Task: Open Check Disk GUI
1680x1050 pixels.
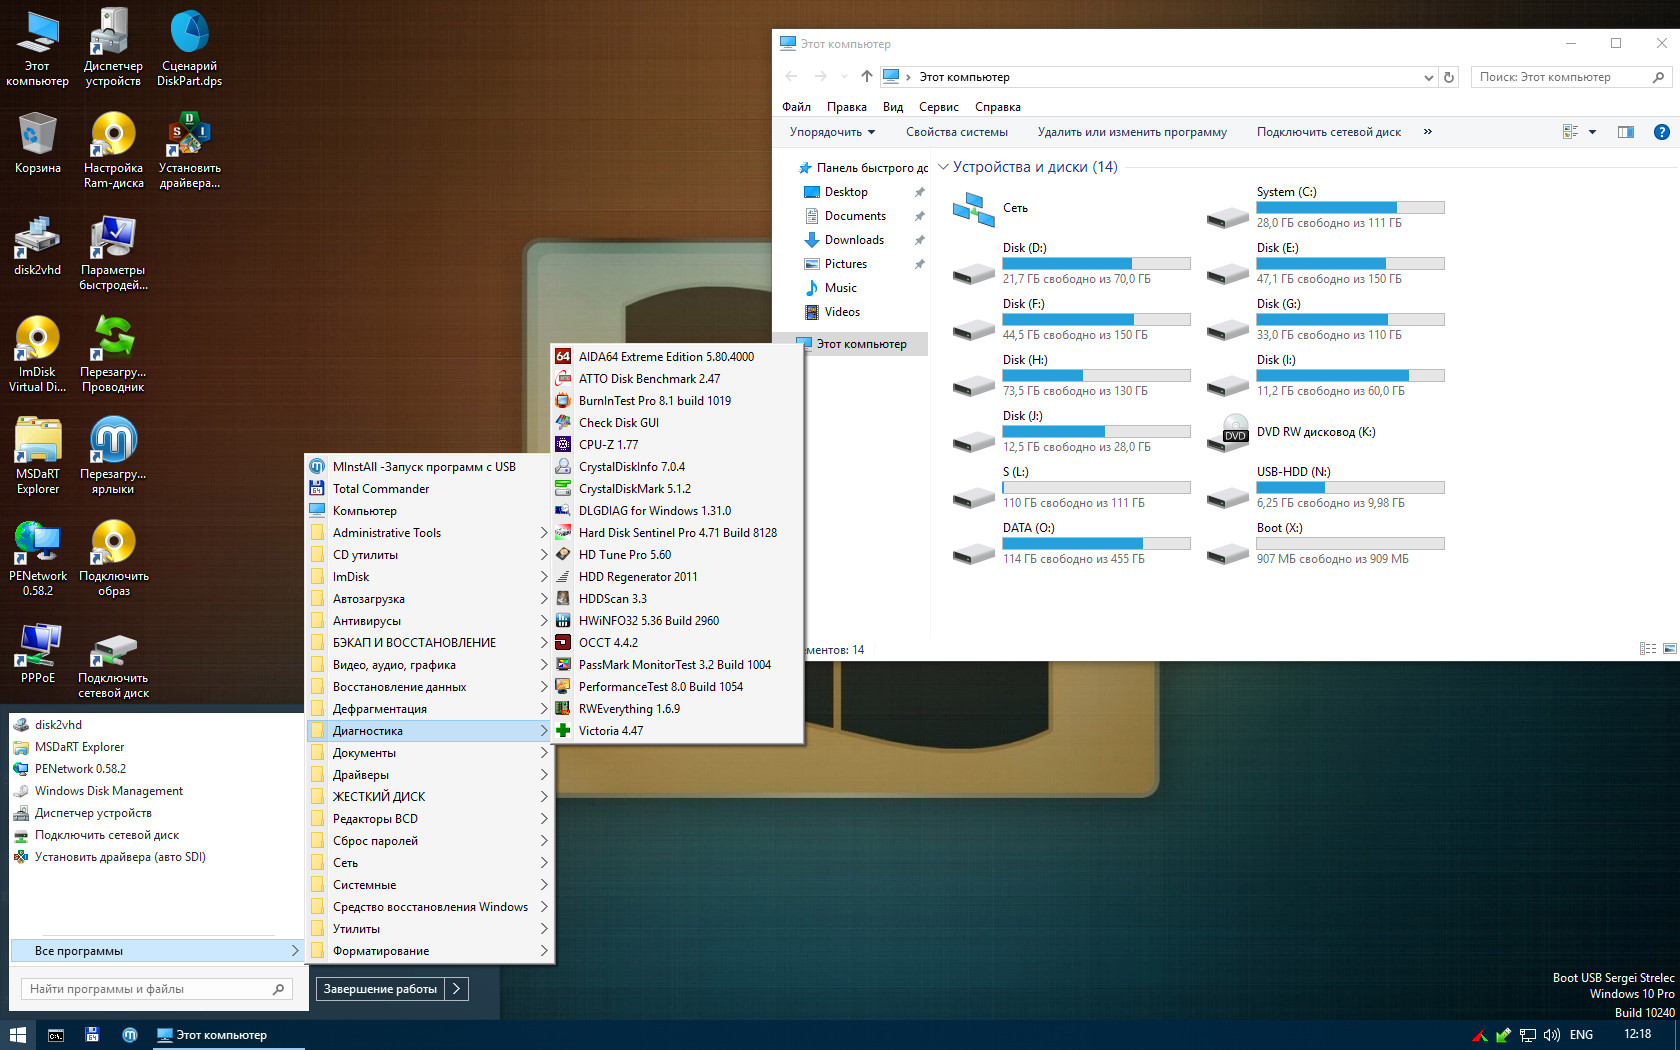Action: (x=677, y=423)
